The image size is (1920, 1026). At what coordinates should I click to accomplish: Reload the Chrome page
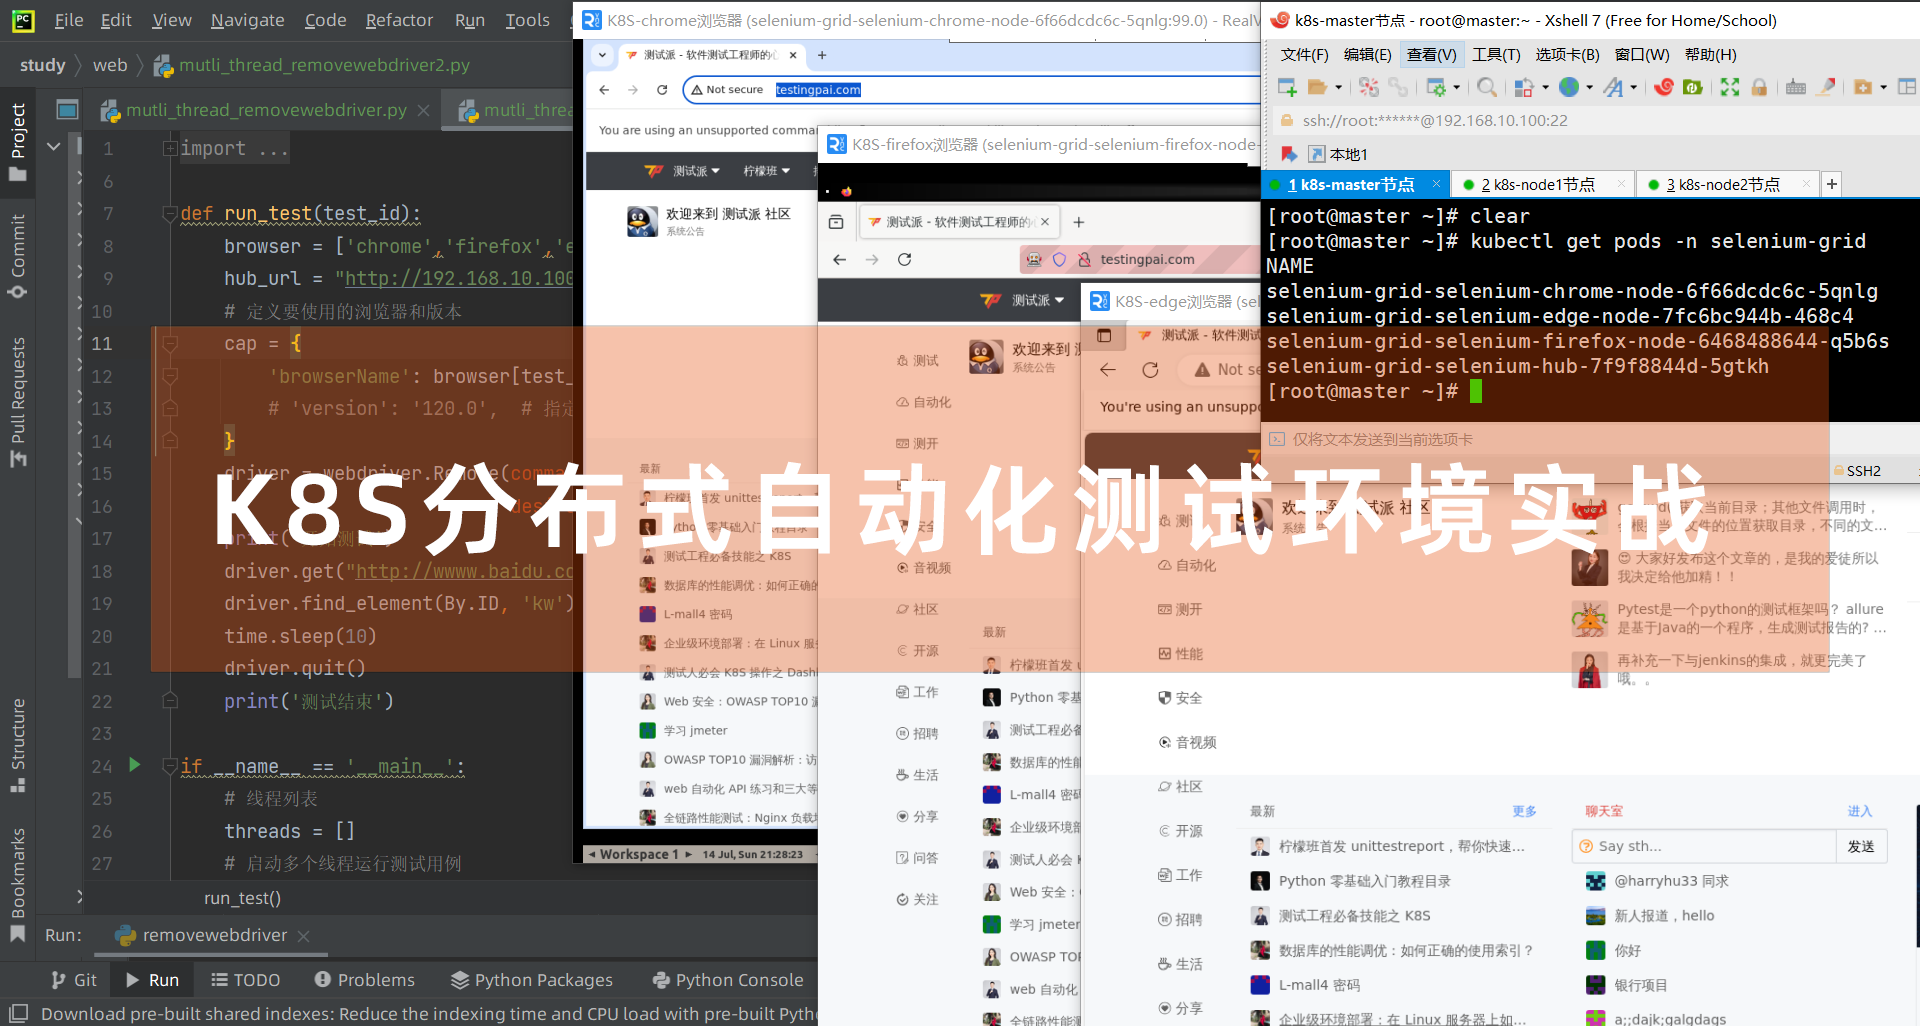pyautogui.click(x=662, y=90)
